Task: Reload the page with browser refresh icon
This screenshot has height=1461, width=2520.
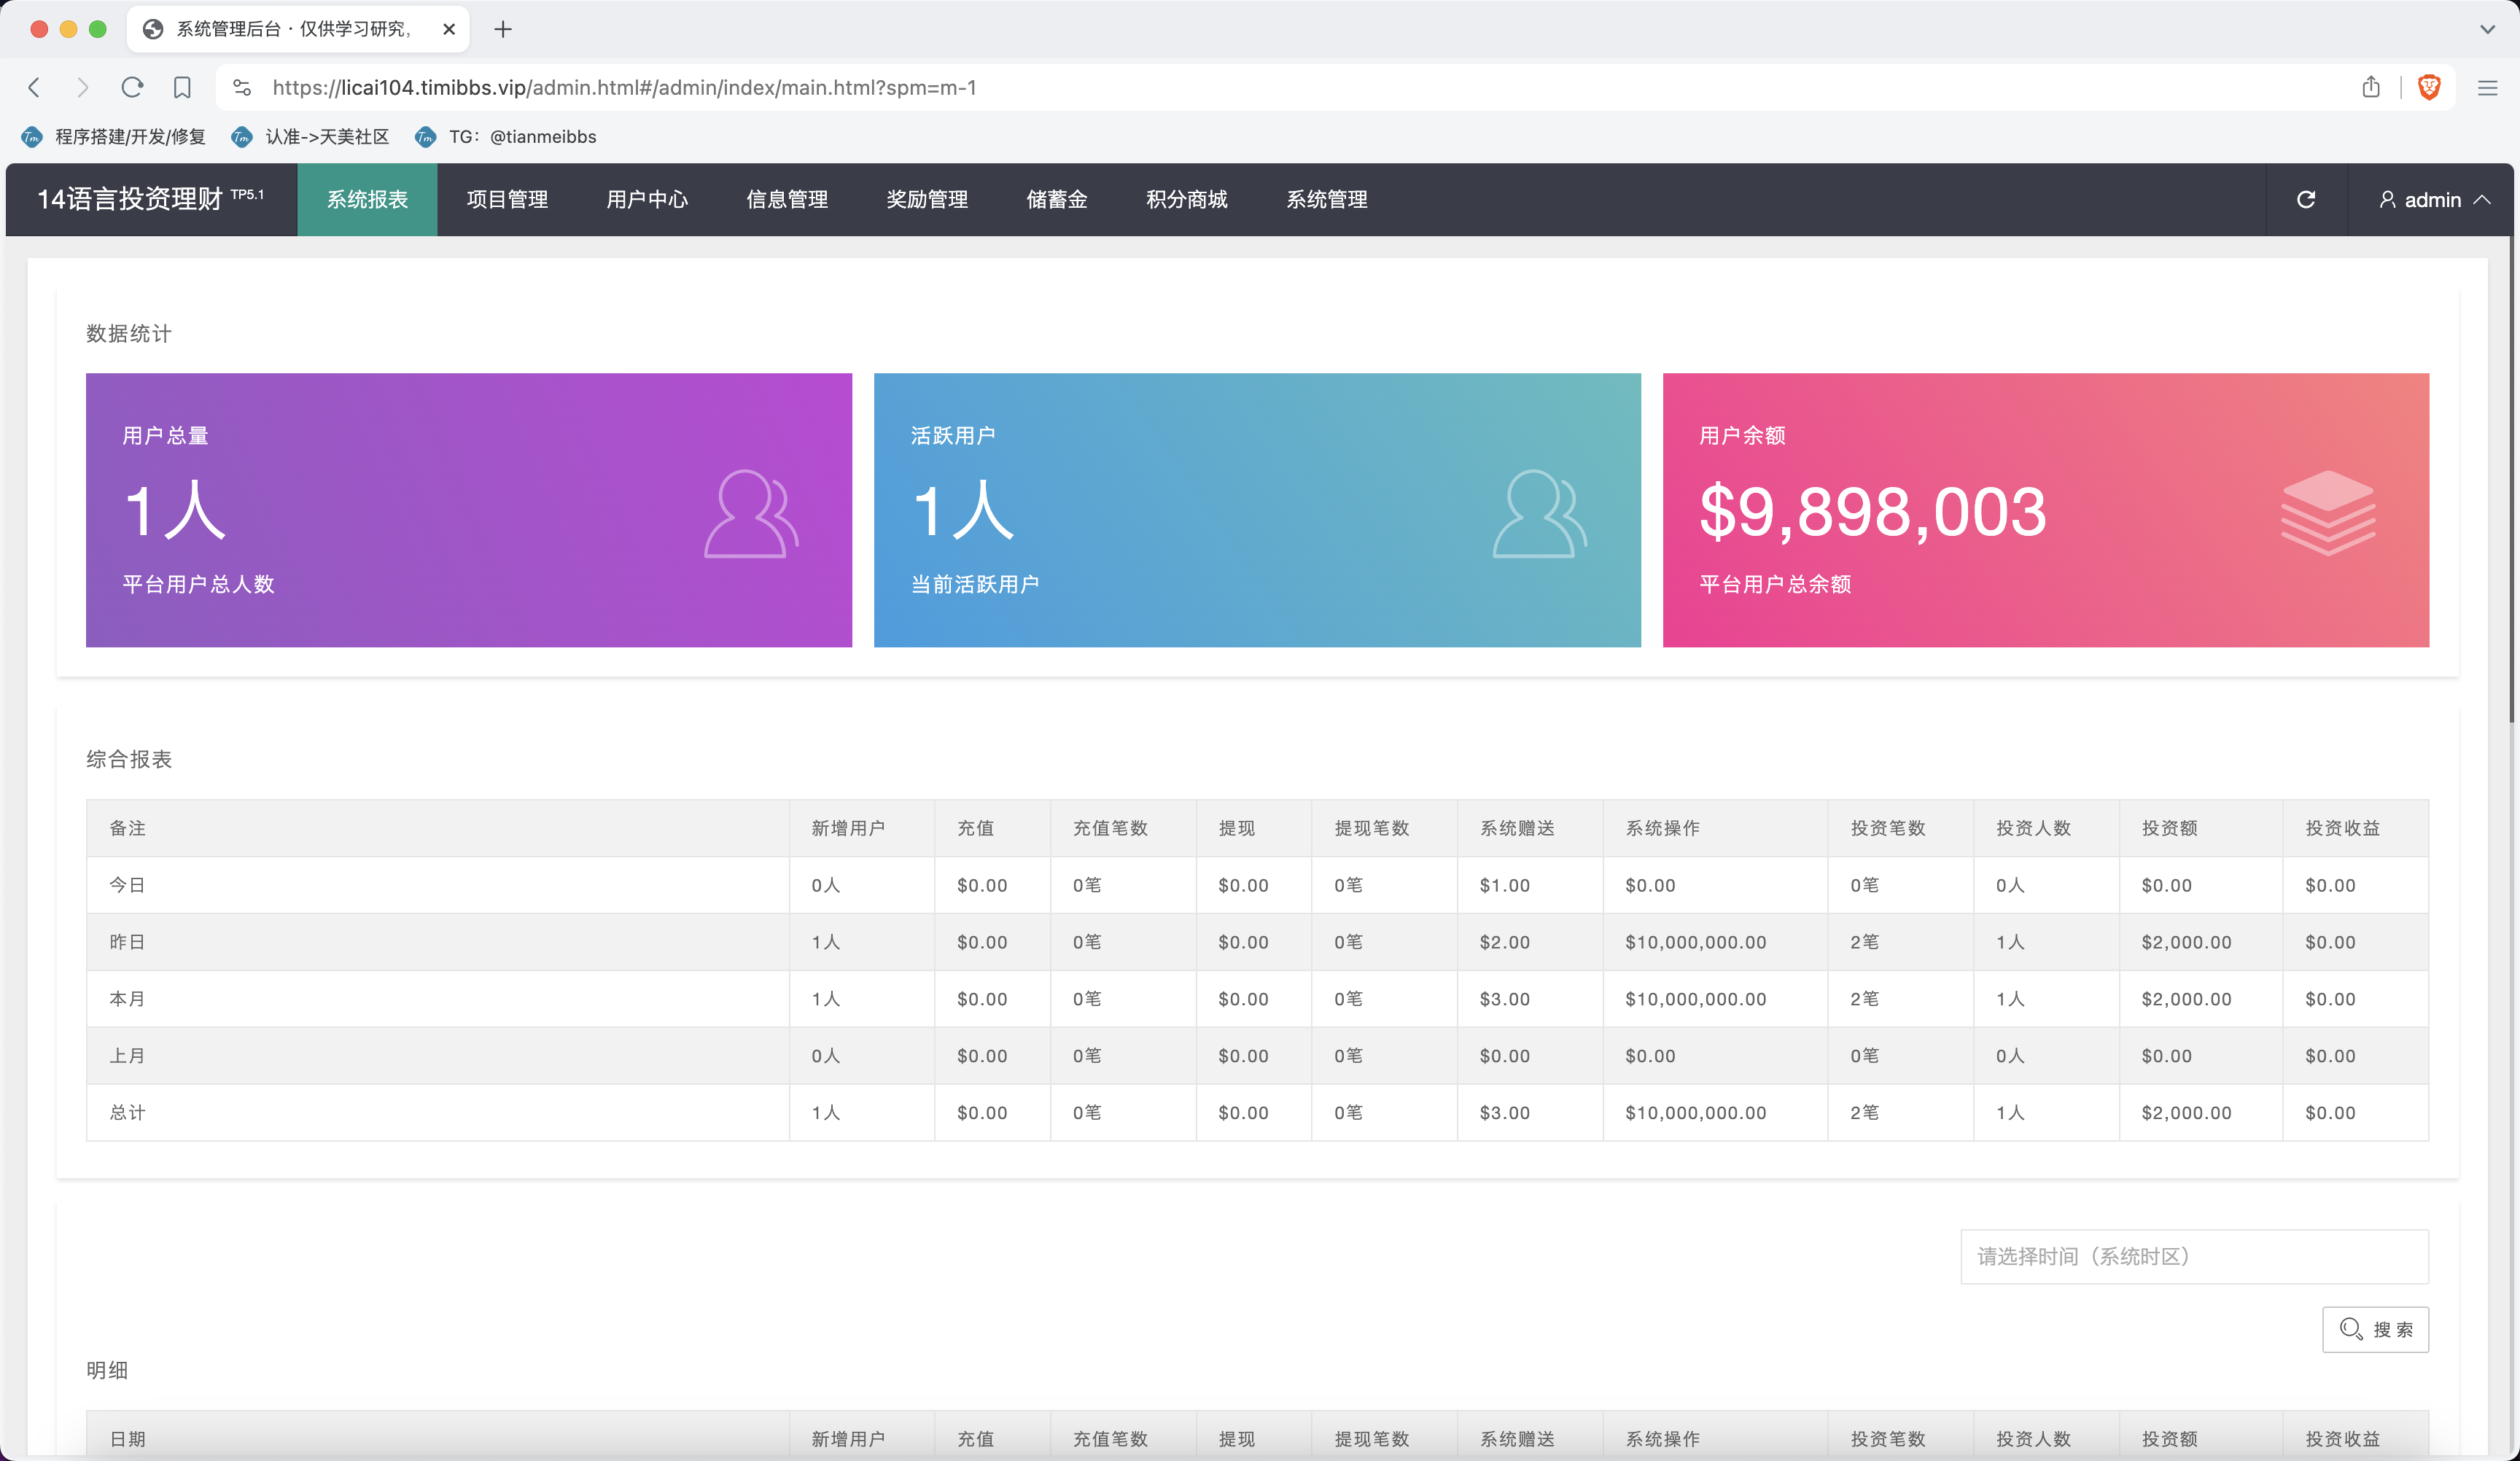Action: [x=132, y=88]
